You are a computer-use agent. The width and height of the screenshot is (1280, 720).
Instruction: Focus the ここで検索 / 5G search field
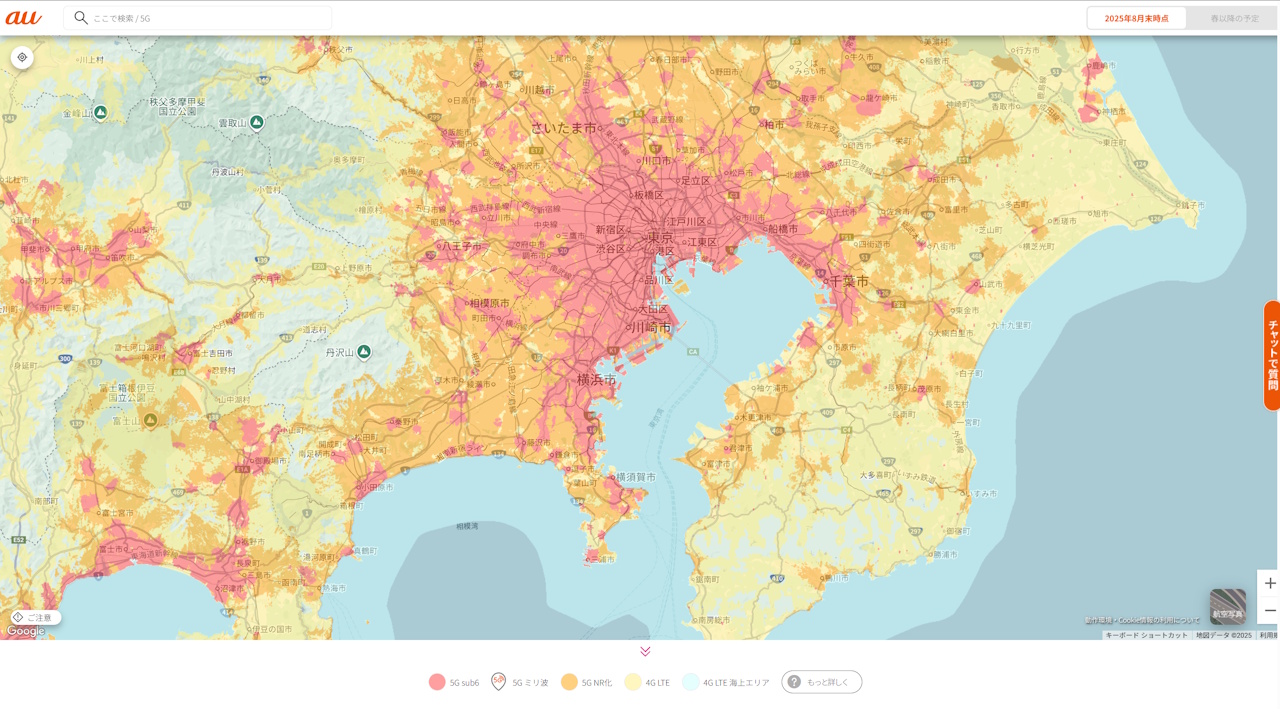click(x=197, y=18)
